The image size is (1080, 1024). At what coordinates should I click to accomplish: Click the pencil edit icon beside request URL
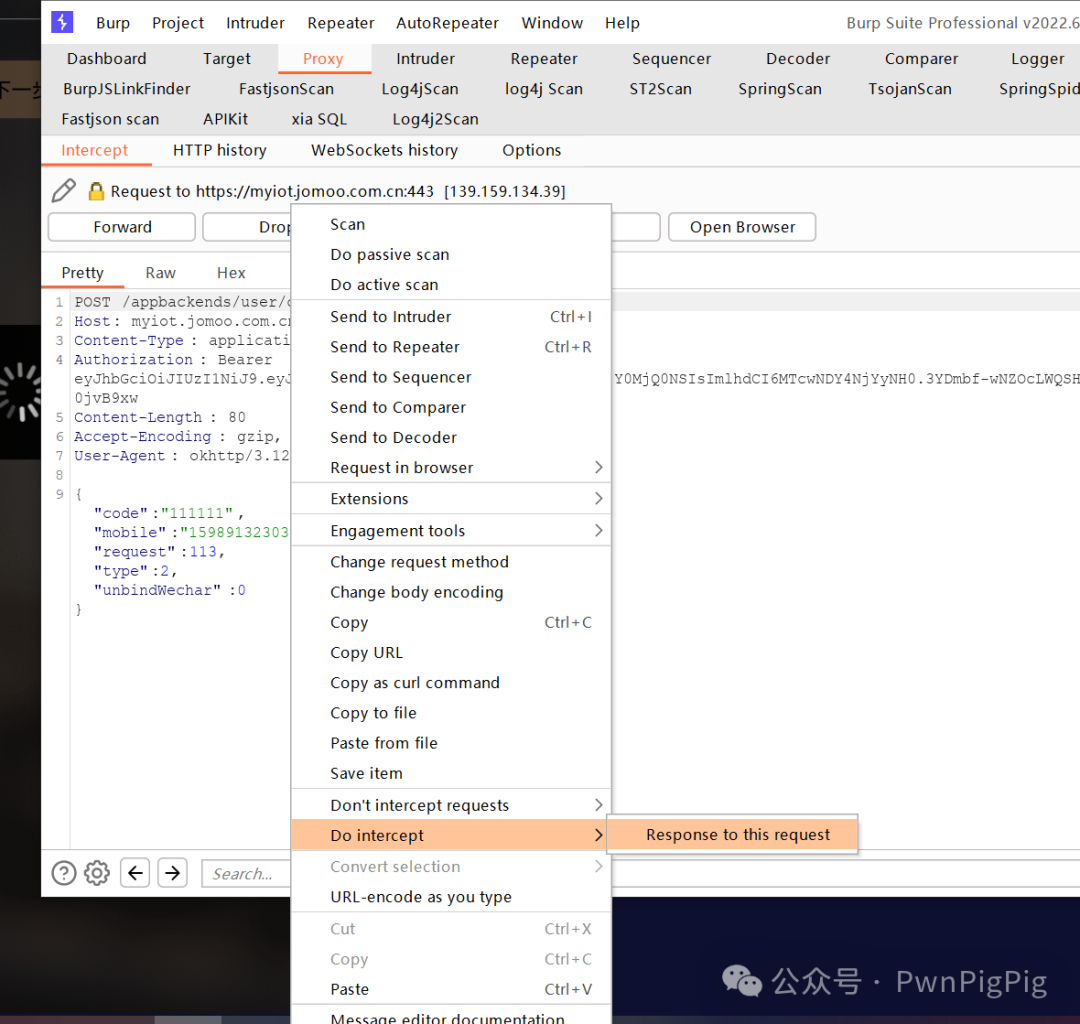point(63,191)
